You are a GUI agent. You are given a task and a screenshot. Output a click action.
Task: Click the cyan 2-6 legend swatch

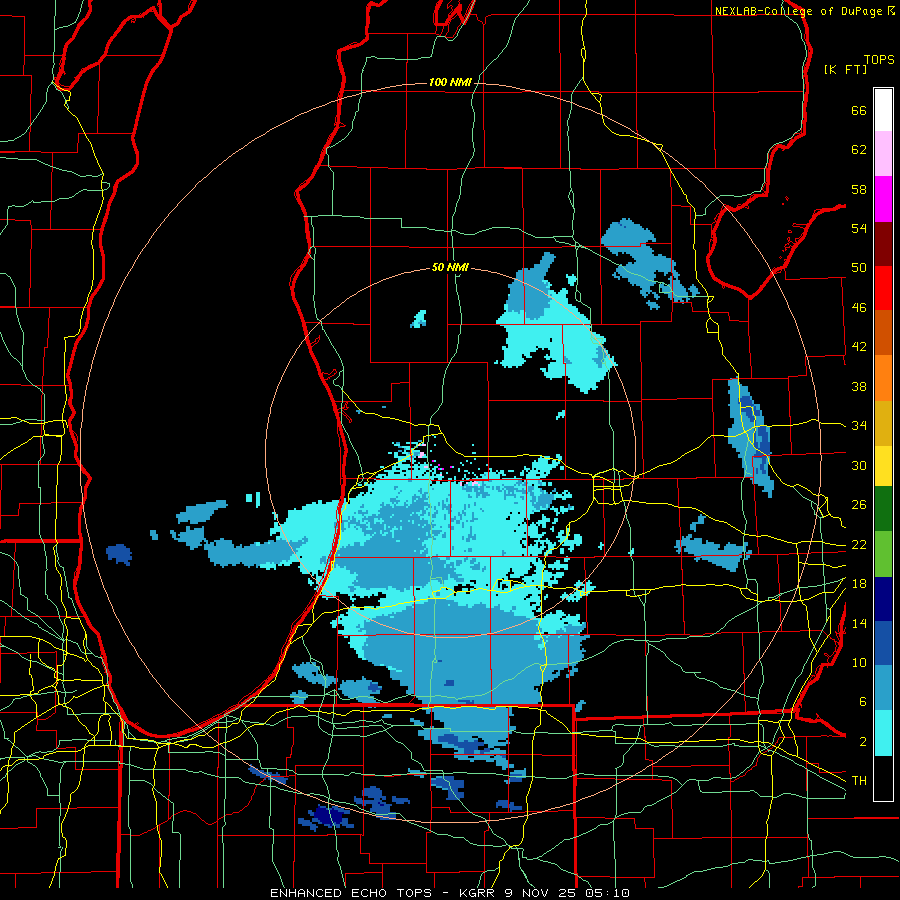pyautogui.click(x=883, y=733)
